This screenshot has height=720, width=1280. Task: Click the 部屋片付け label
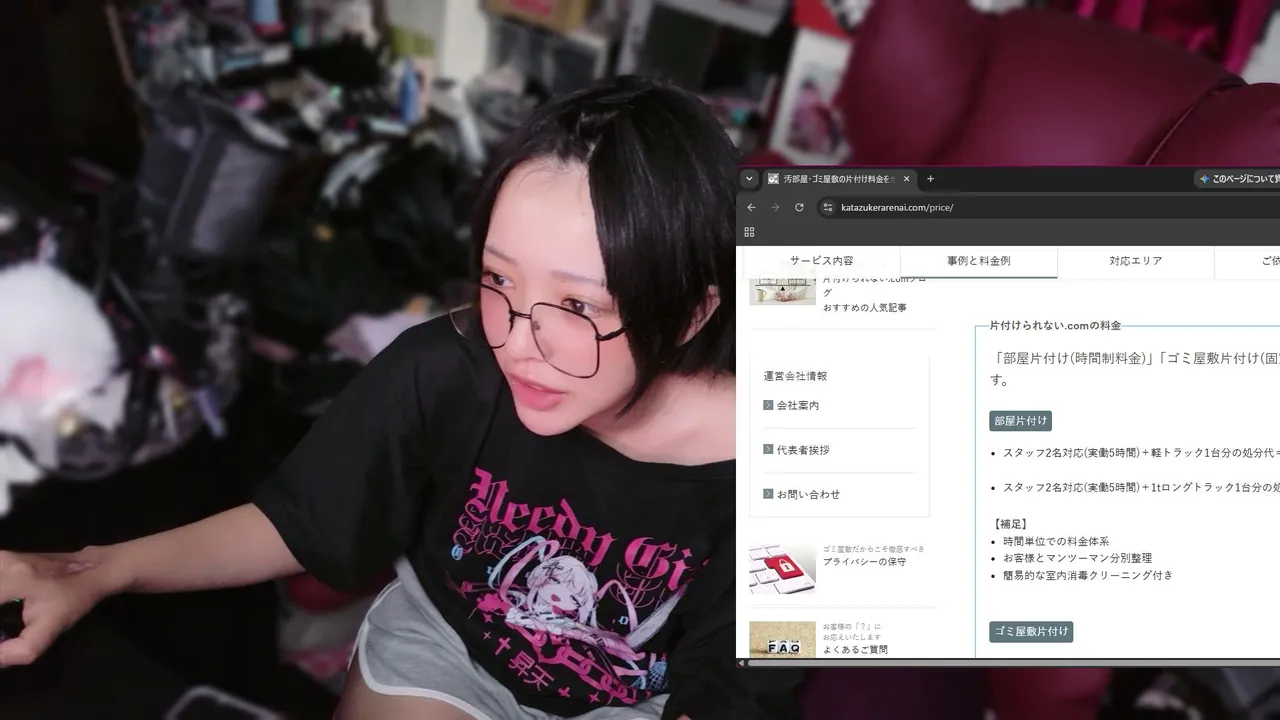pos(1020,421)
